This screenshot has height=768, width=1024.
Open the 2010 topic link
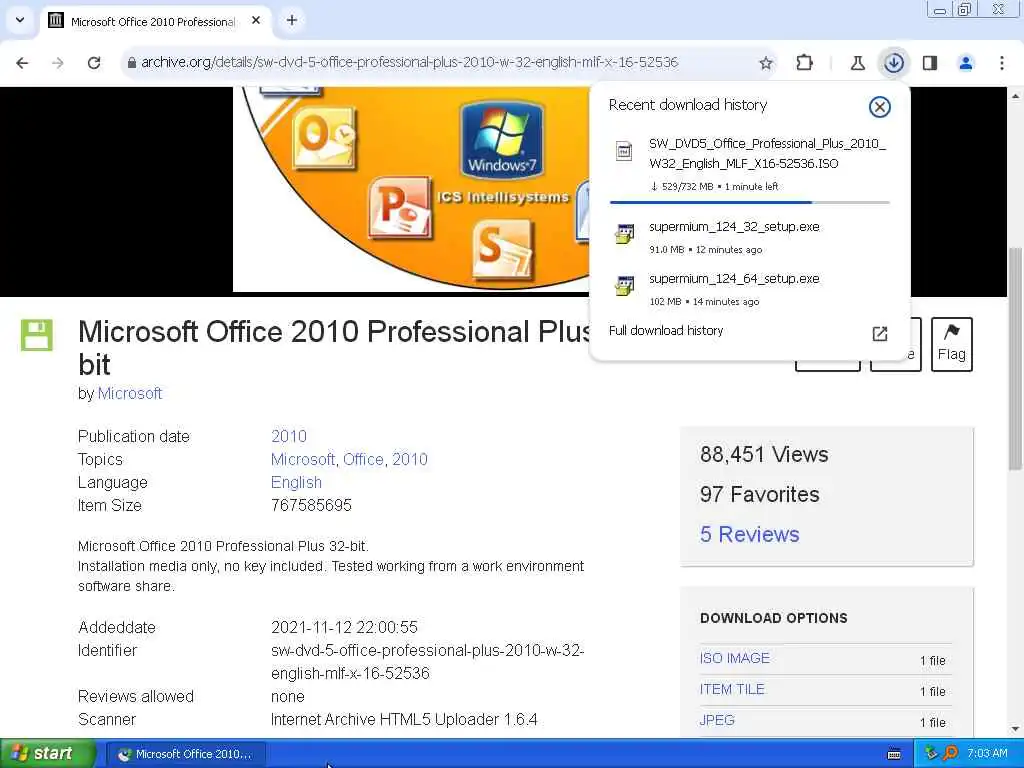tap(409, 459)
